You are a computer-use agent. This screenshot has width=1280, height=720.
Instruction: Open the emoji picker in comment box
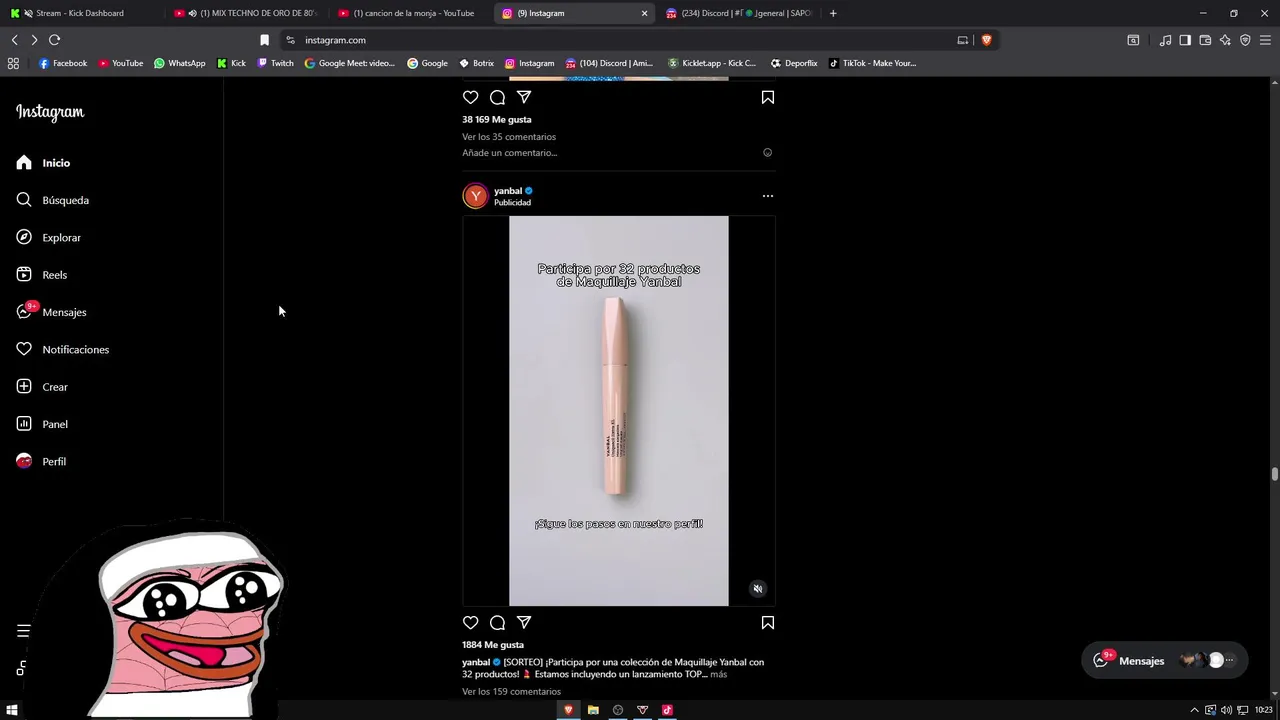(768, 153)
